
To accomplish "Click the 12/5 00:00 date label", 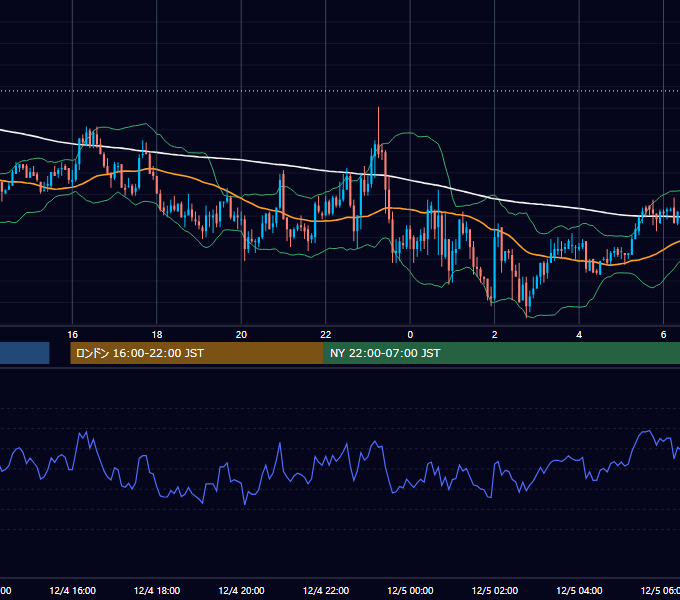I will pyautogui.click(x=410, y=590).
